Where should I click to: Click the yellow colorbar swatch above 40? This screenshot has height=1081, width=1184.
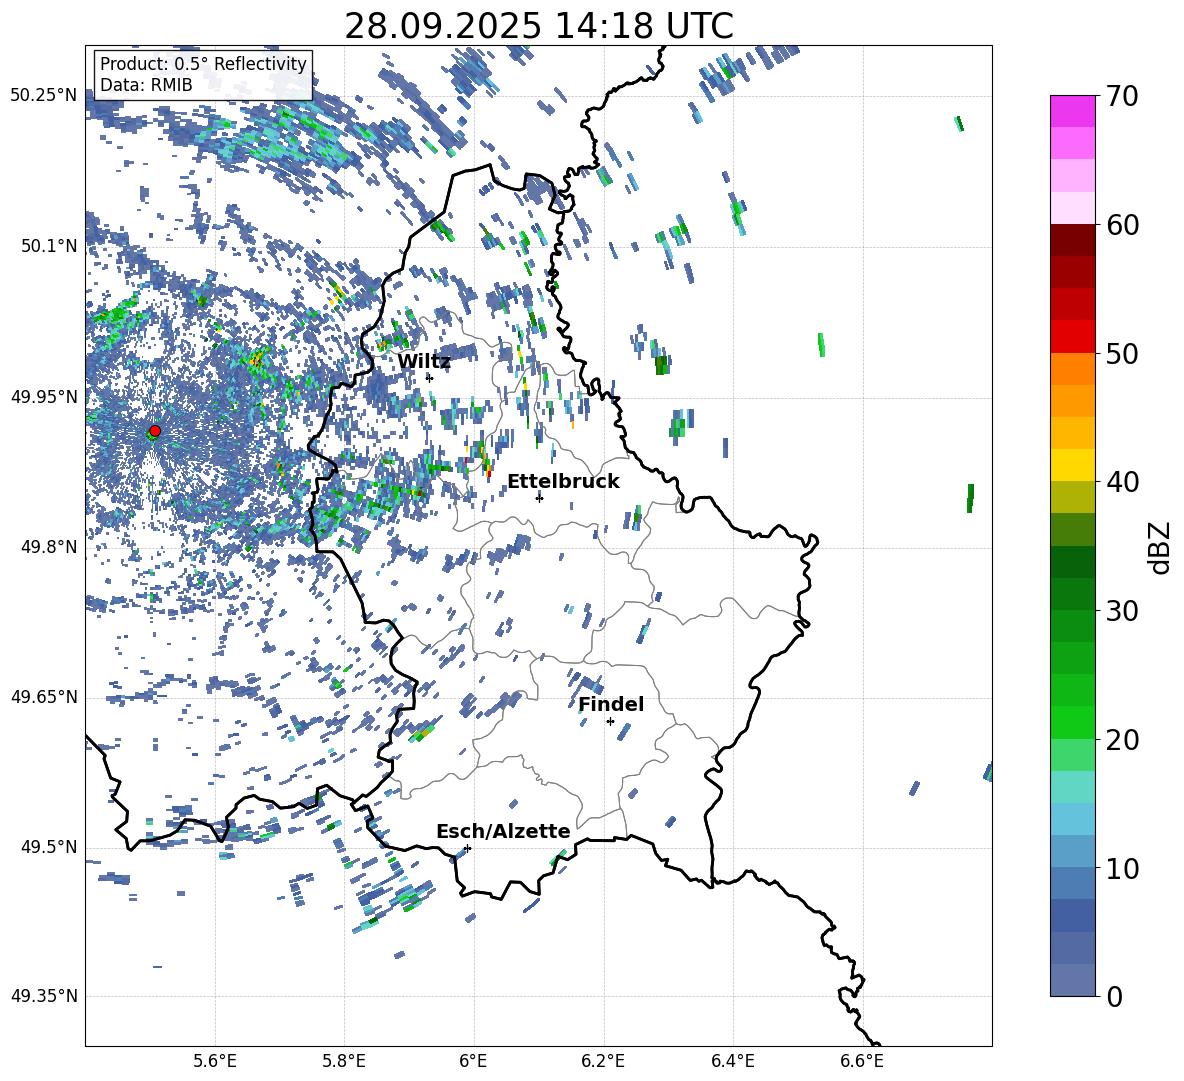point(1072,465)
